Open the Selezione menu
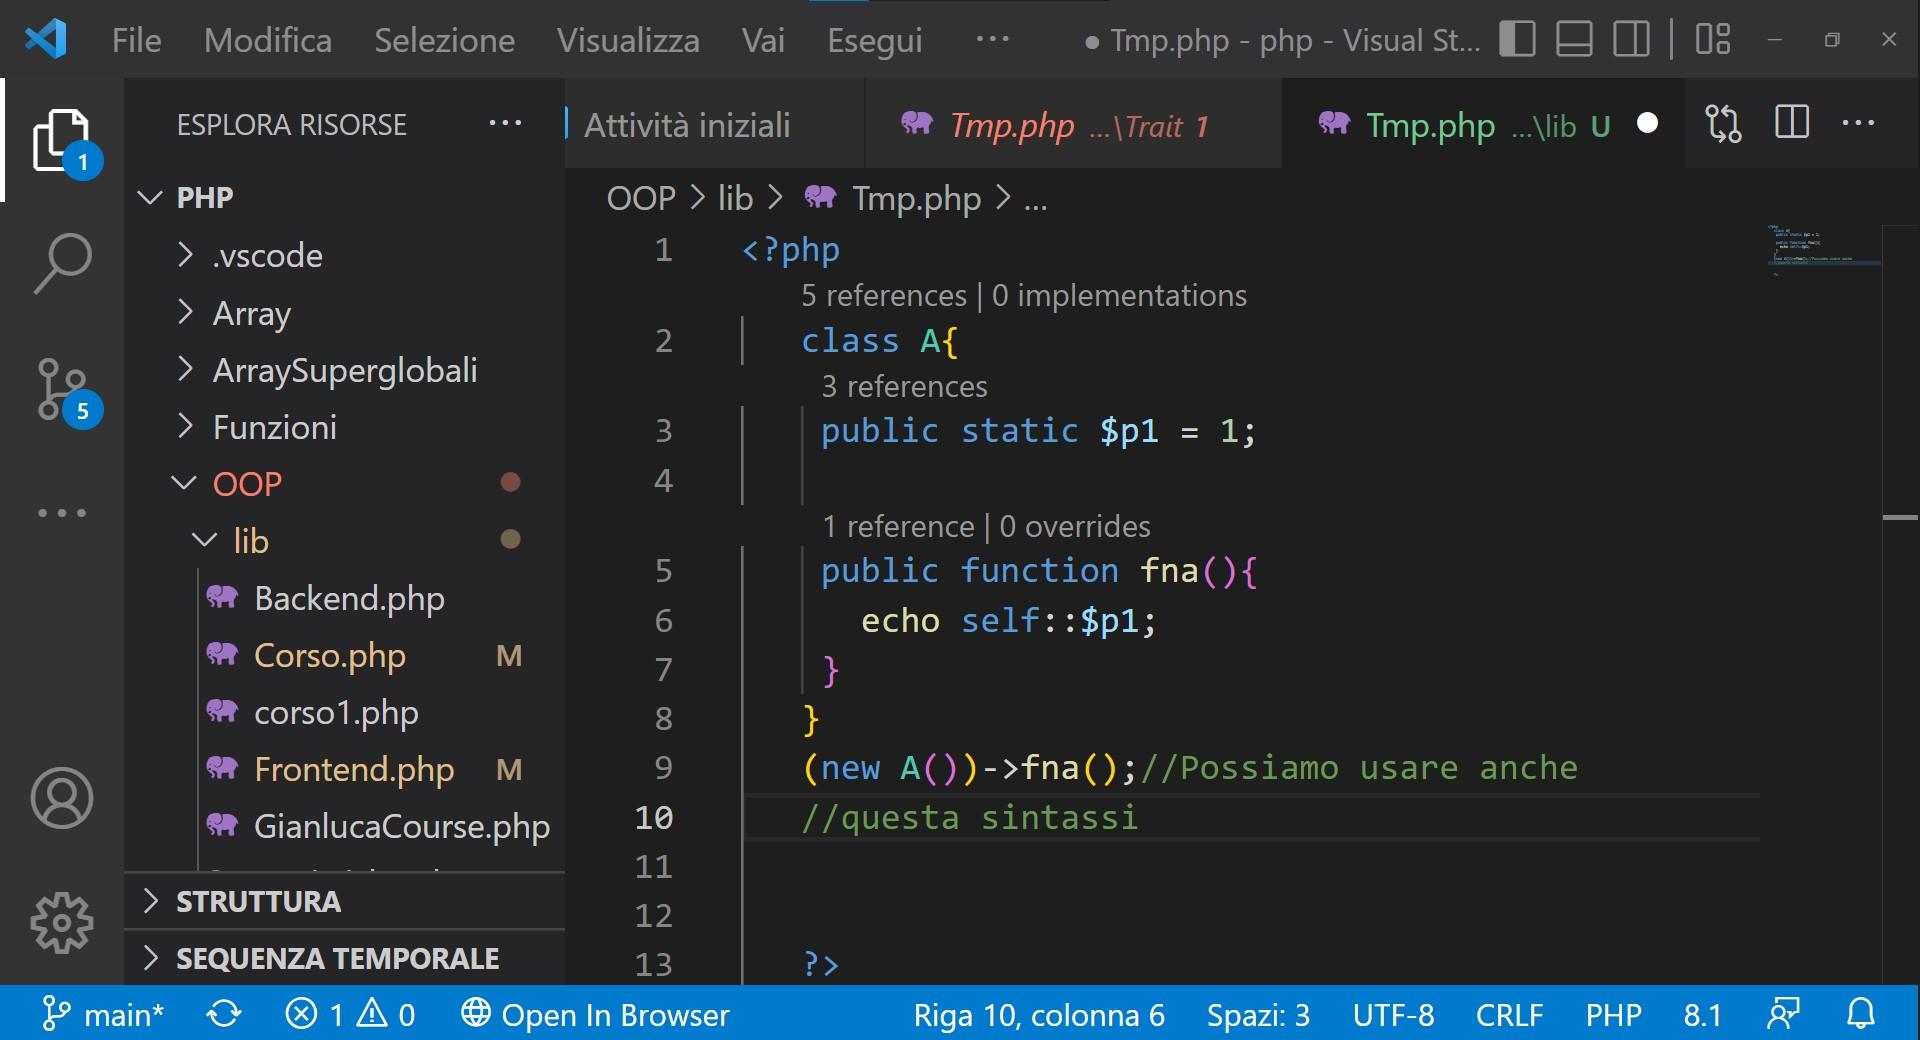The image size is (1920, 1040). [x=444, y=40]
